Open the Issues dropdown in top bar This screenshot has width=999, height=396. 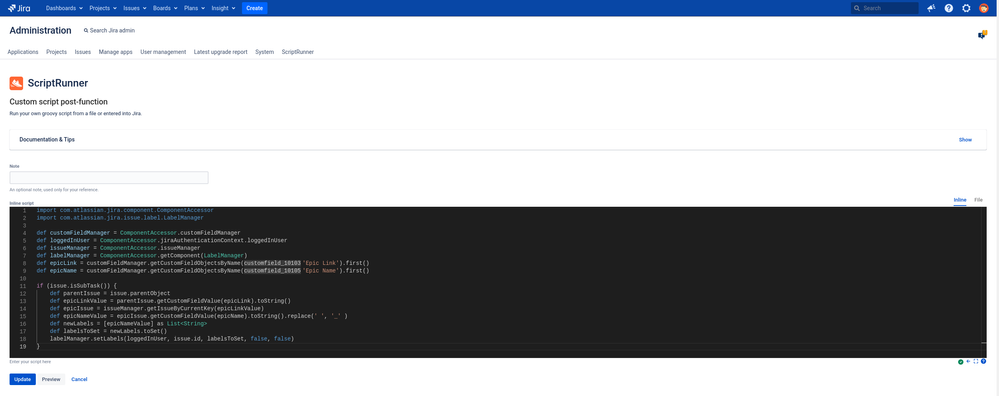134,8
